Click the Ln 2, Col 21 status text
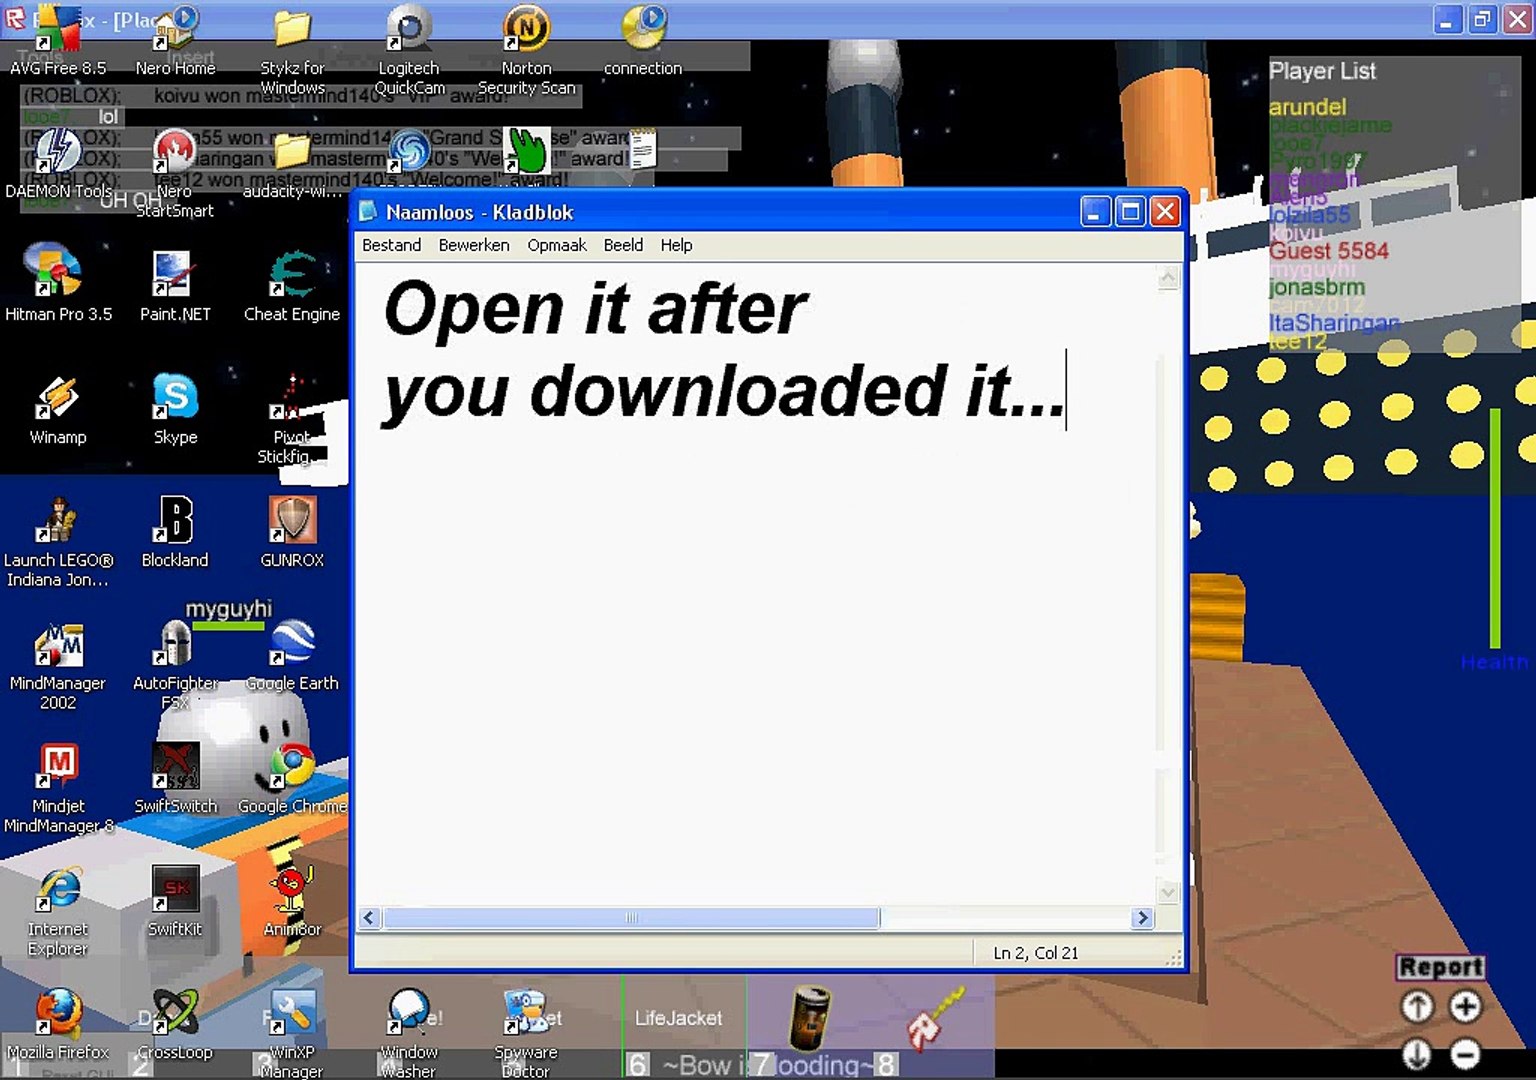Image resolution: width=1536 pixels, height=1080 pixels. pos(1036,953)
